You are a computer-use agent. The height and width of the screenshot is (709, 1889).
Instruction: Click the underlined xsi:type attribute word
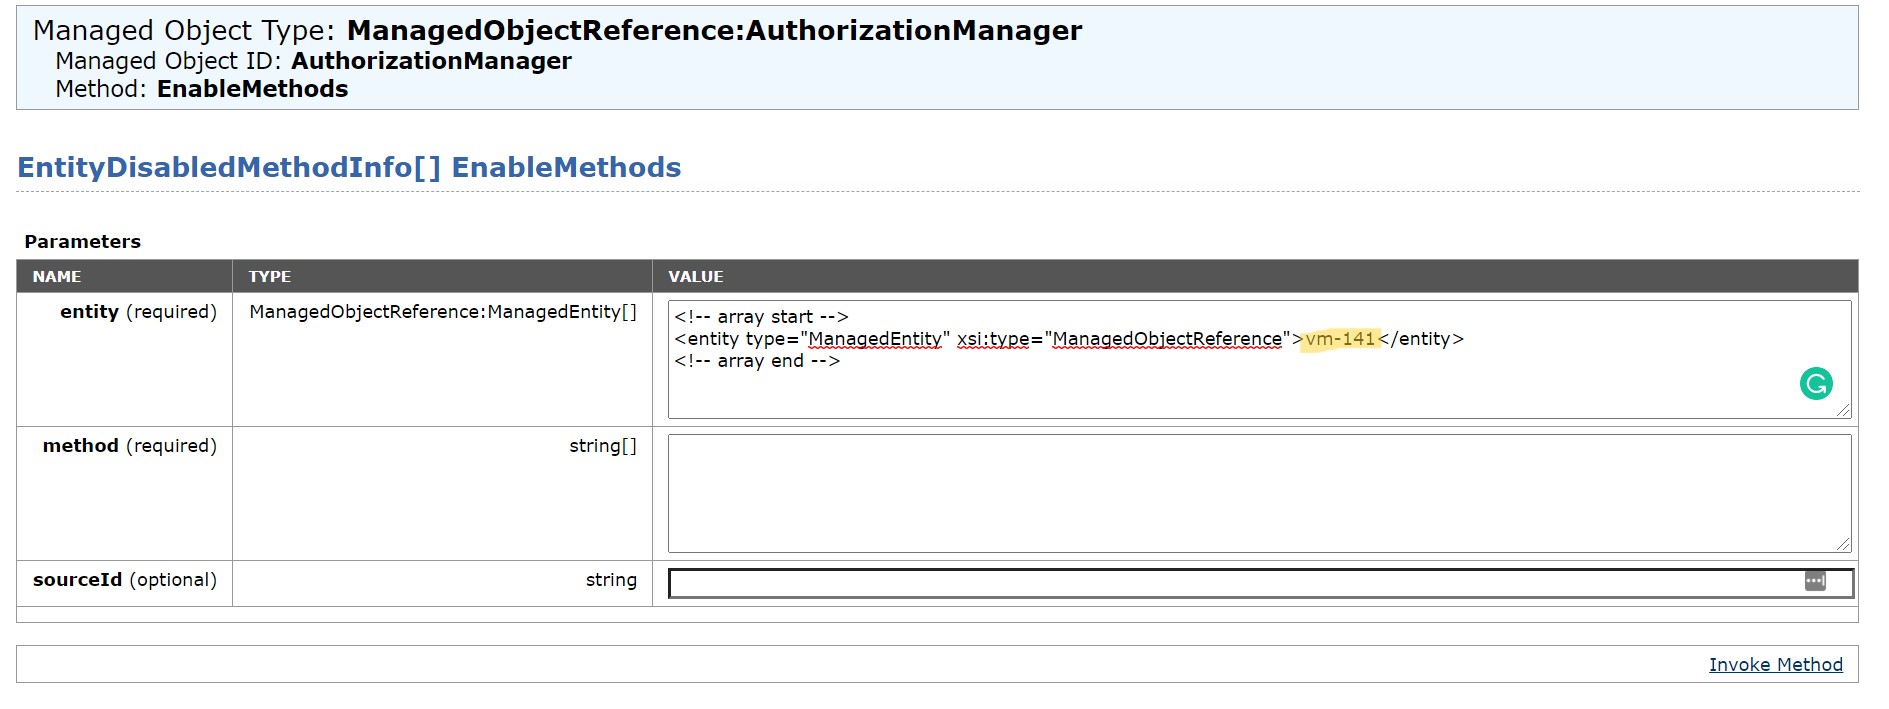tap(993, 339)
